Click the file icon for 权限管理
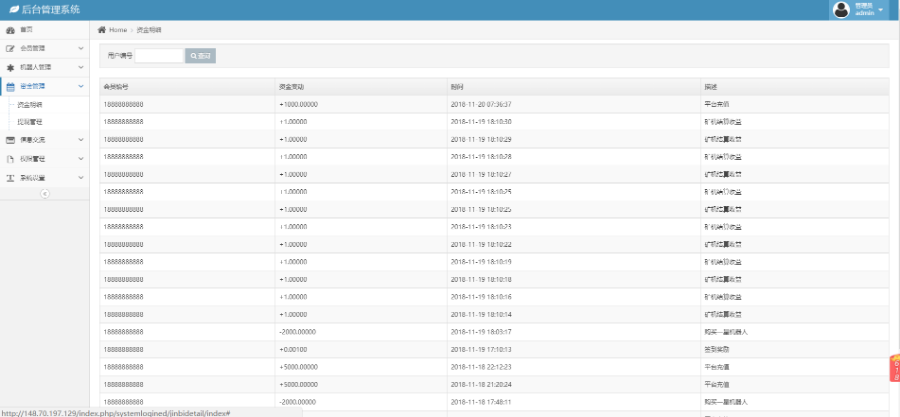Screen dimensions: 900x417 [x=10, y=159]
